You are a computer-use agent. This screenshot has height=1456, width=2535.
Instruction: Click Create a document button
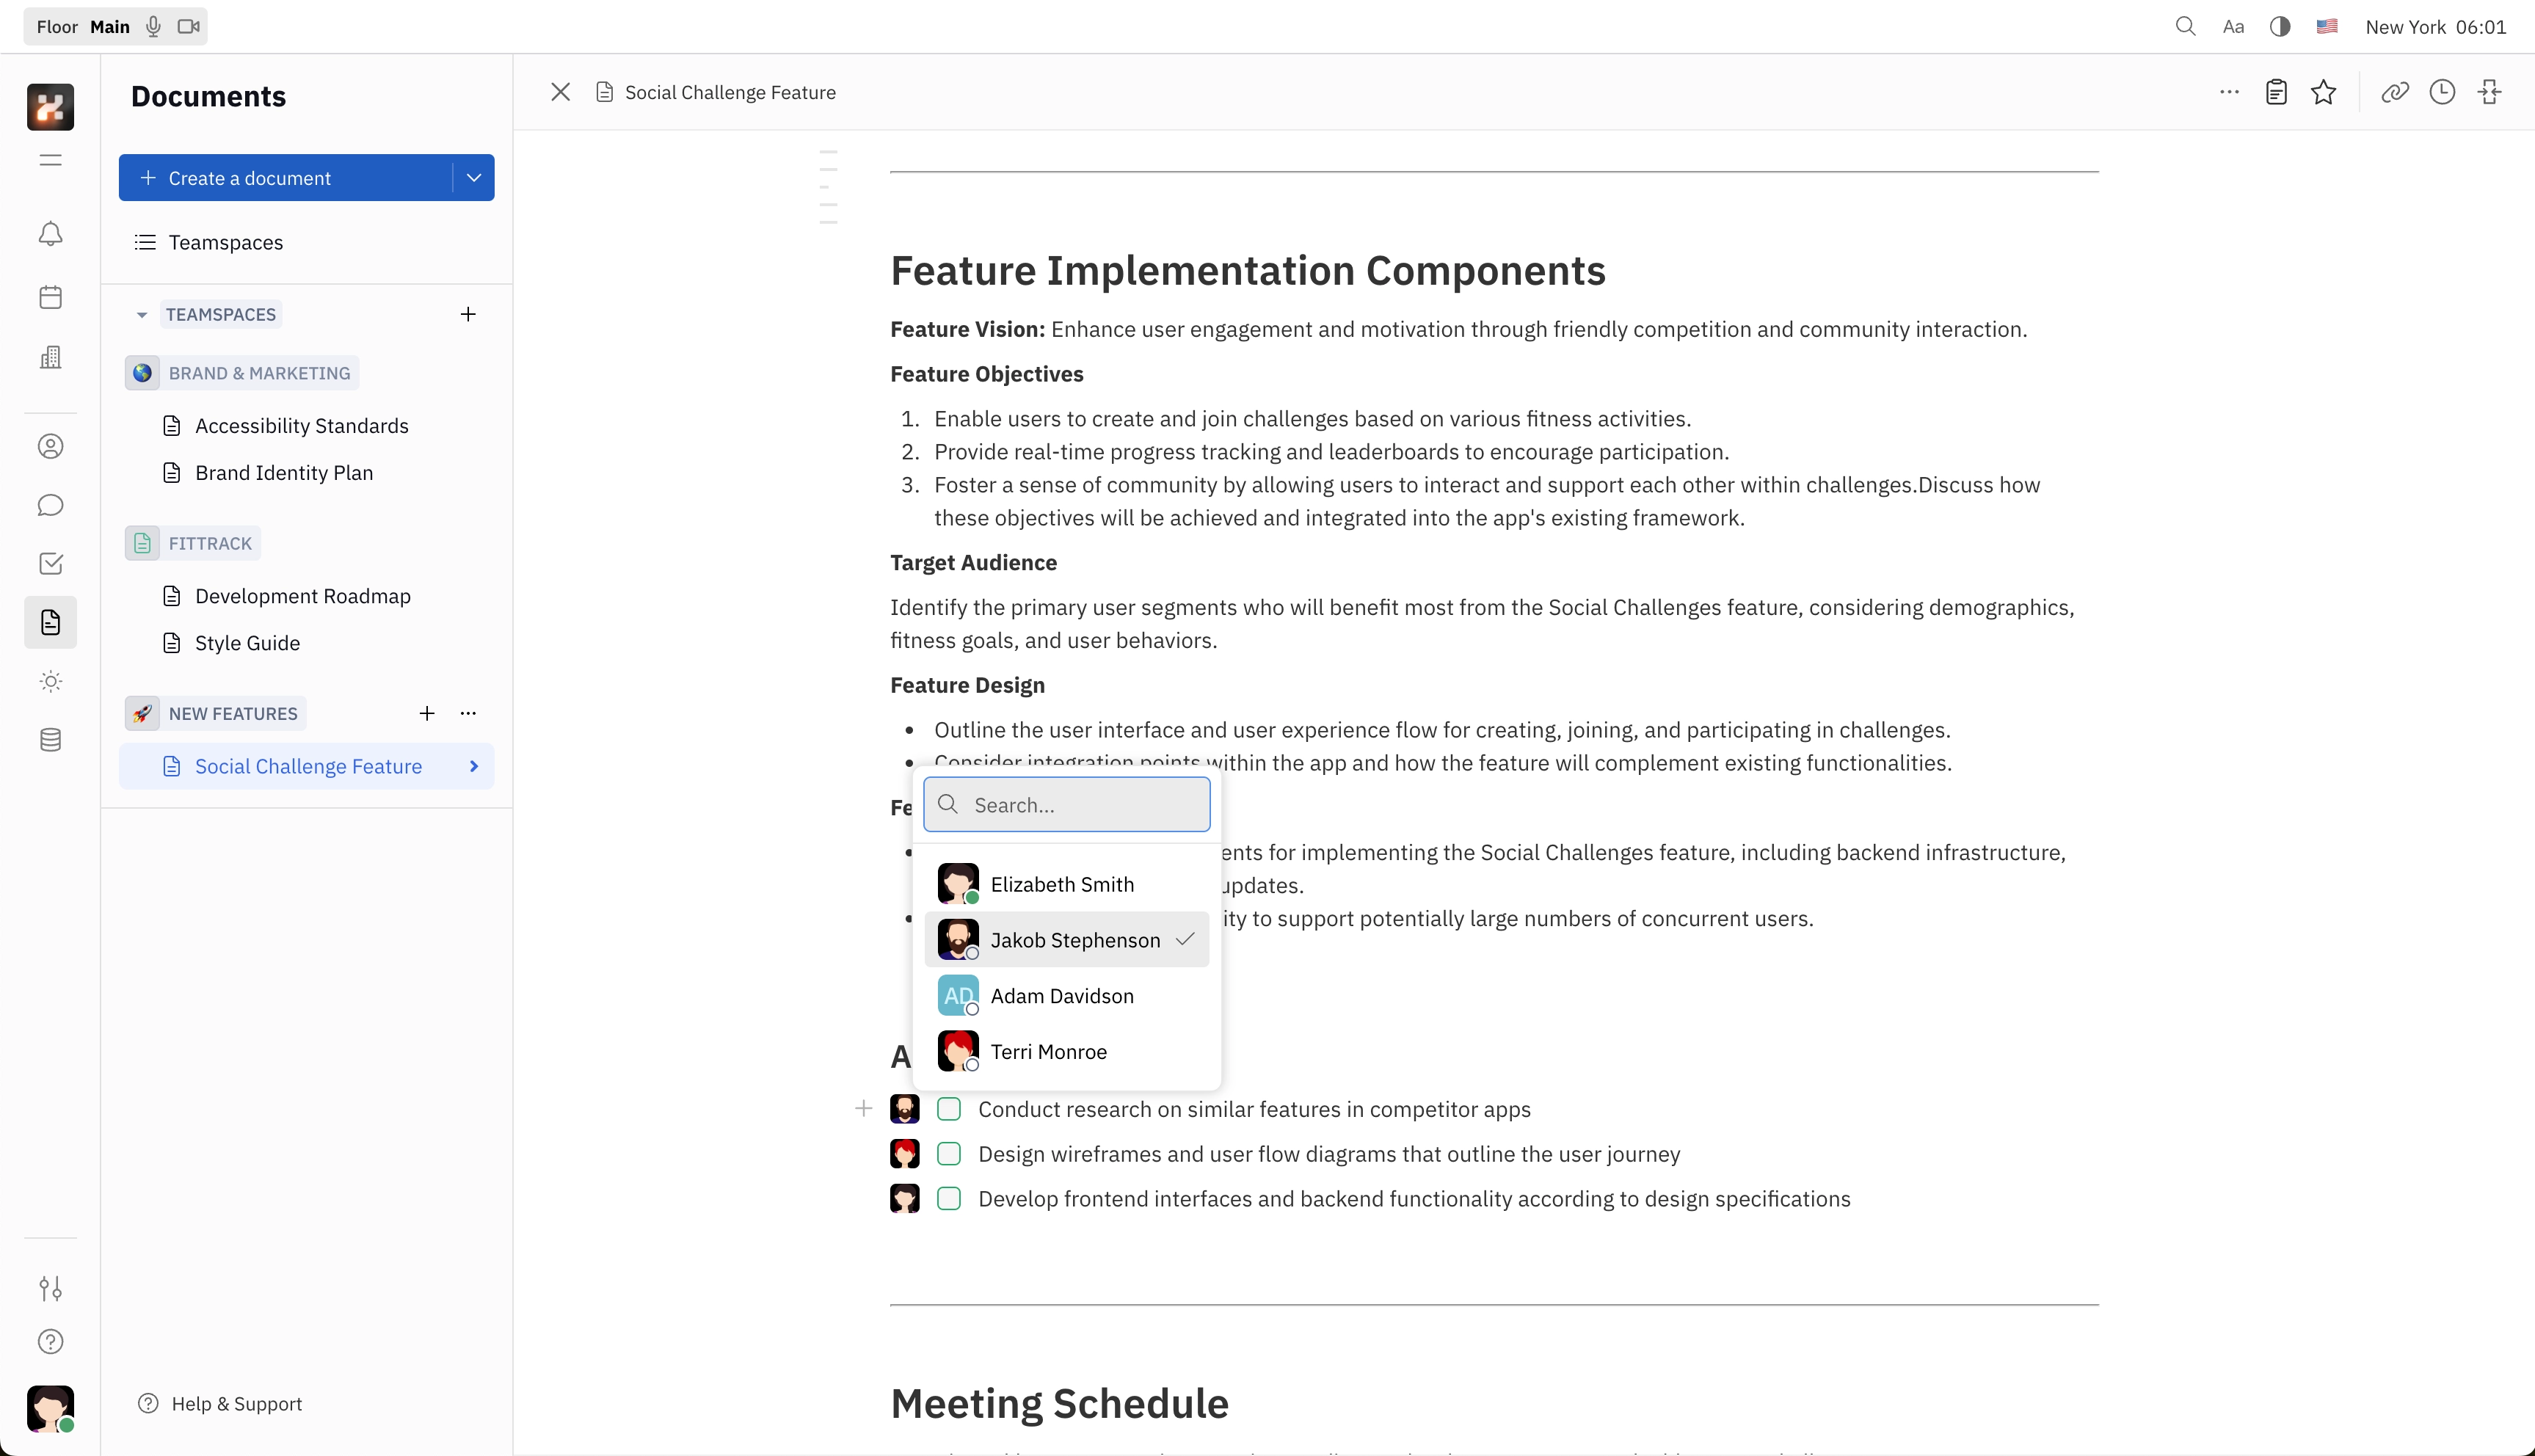(x=285, y=178)
